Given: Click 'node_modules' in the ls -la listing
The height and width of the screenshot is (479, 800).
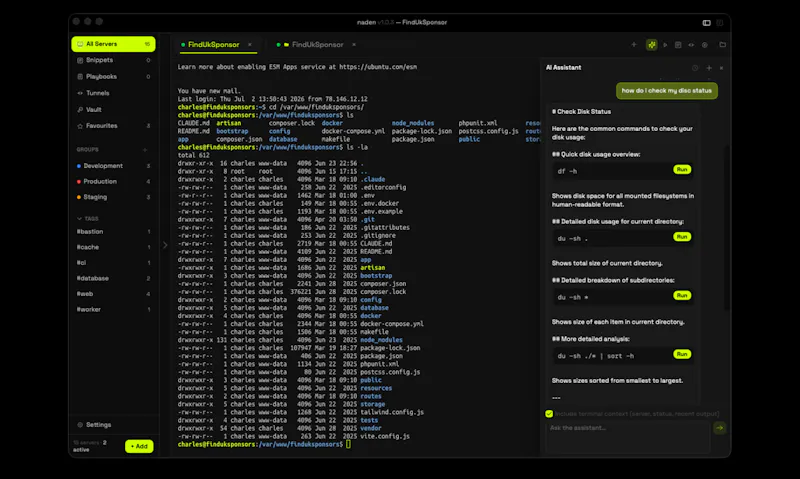Looking at the screenshot, I should (x=381, y=340).
